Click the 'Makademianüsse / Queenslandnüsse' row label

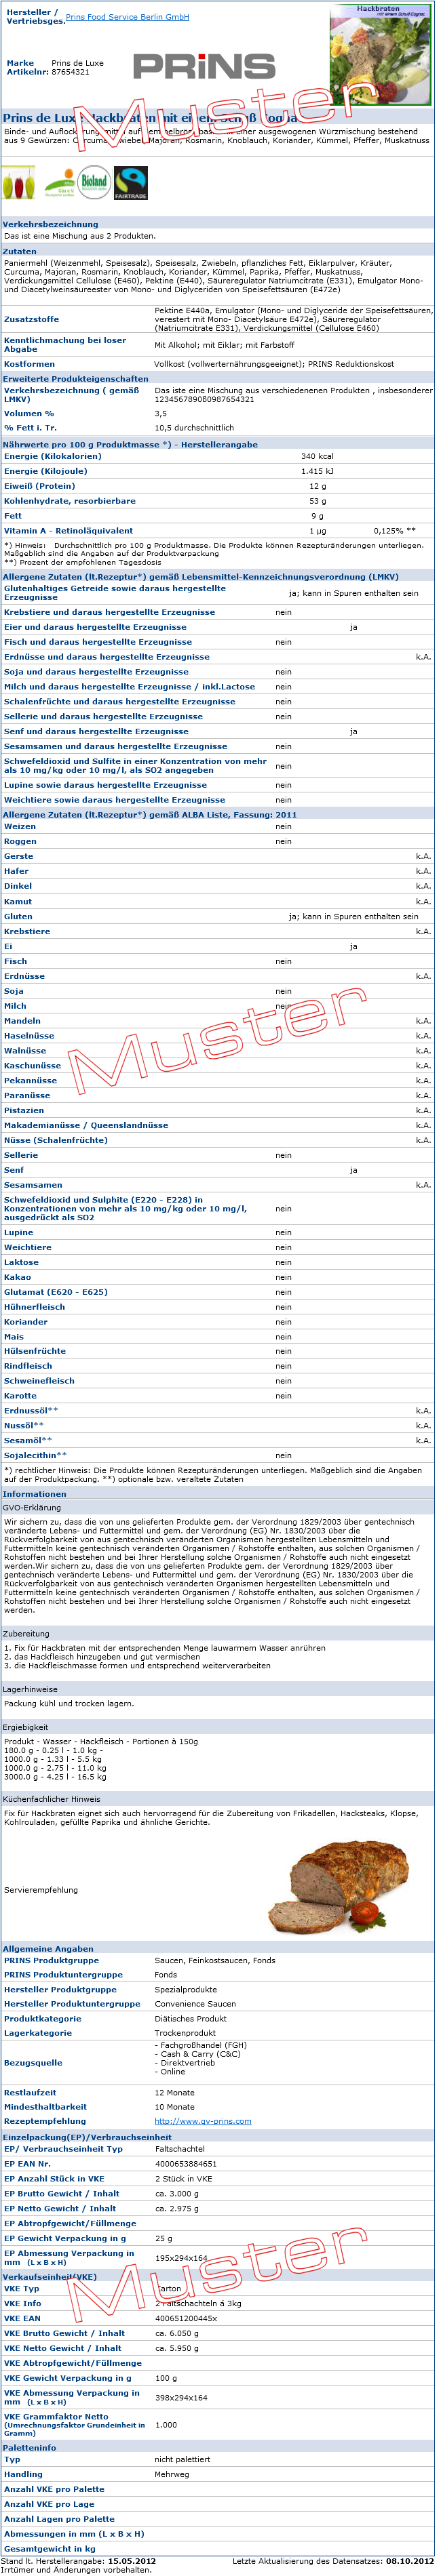coord(86,1126)
